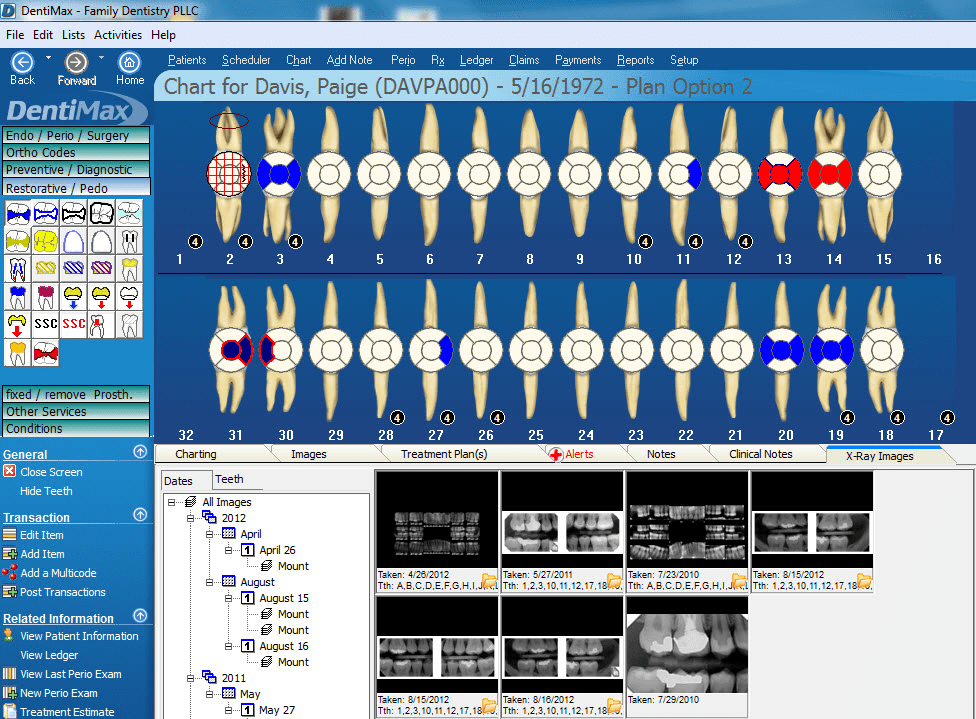Image resolution: width=976 pixels, height=719 pixels.
Task: Select the white empty bridge with red arrow icon
Action: (x=129, y=297)
